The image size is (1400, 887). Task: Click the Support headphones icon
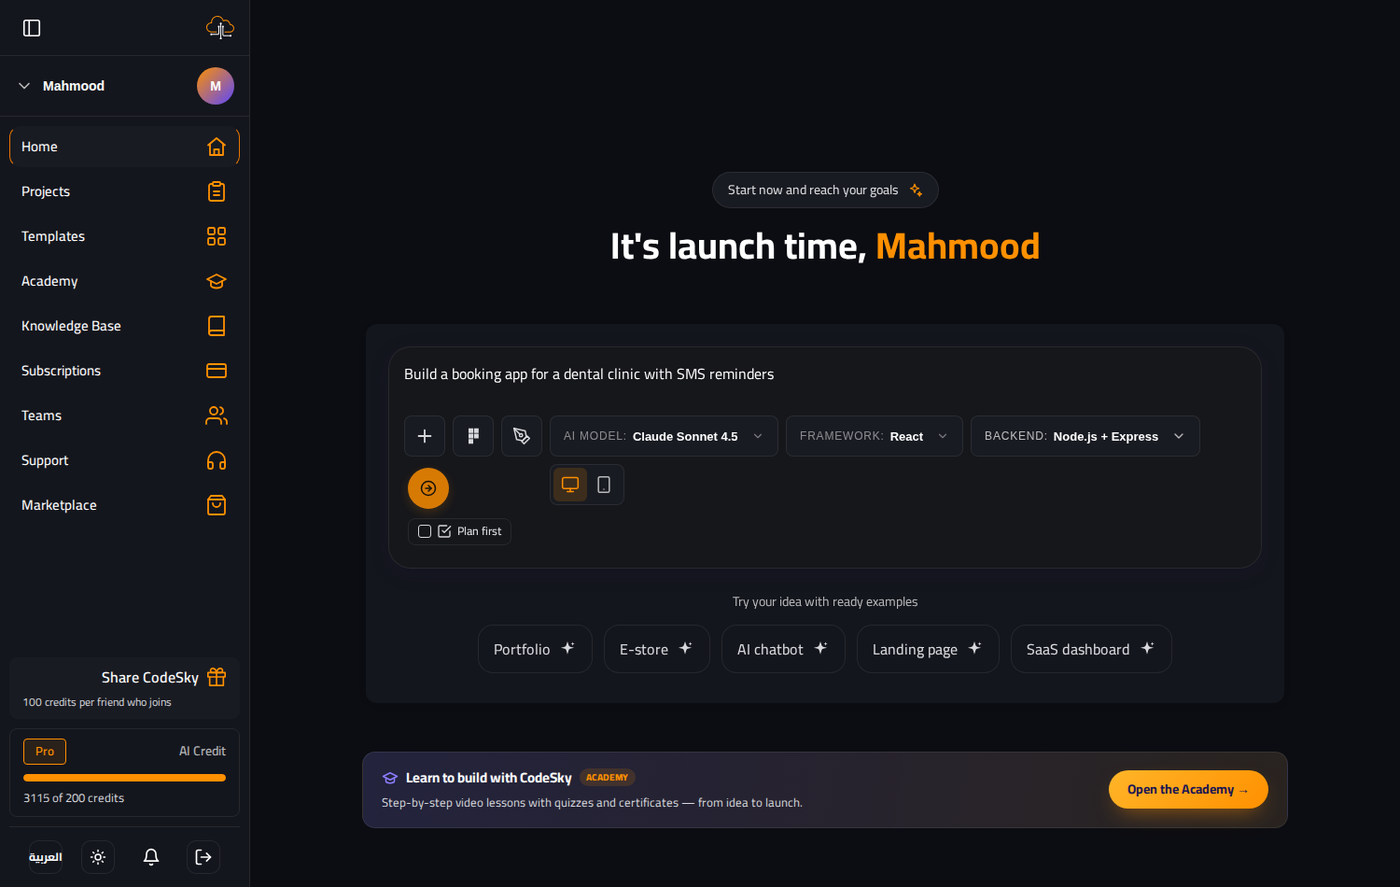(x=216, y=461)
